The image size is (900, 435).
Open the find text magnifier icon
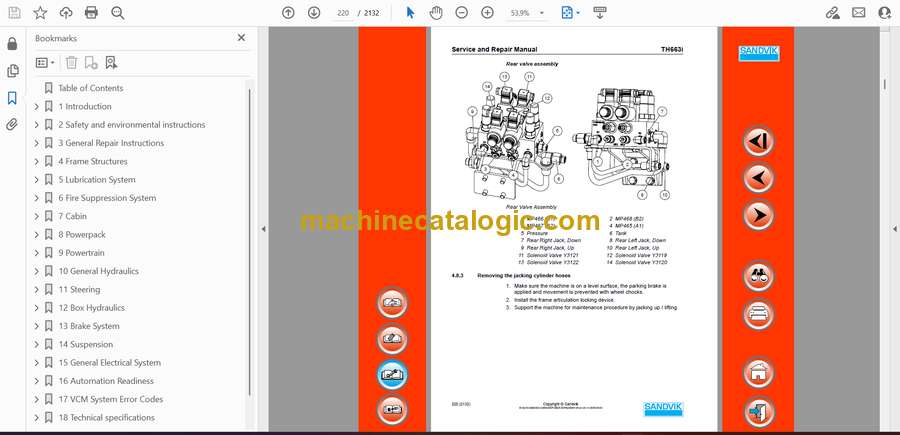coord(118,13)
